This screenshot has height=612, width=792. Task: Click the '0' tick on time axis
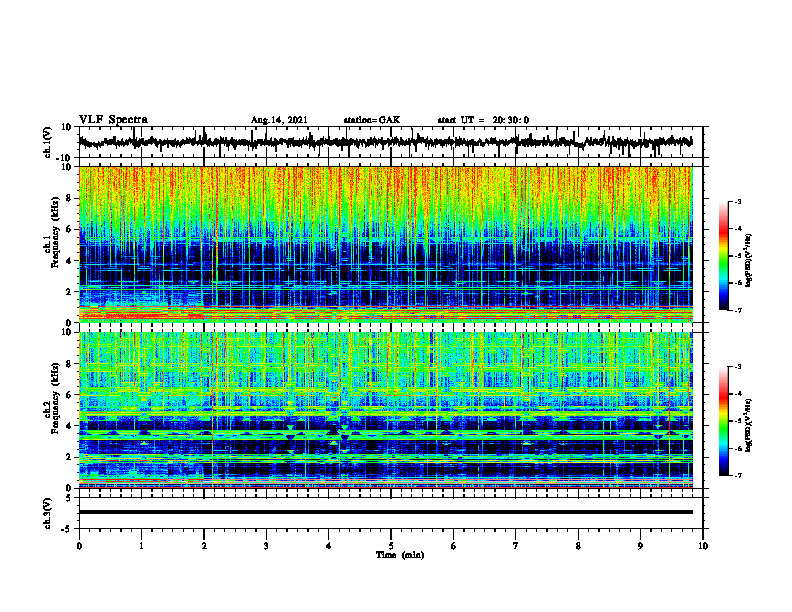point(79,546)
